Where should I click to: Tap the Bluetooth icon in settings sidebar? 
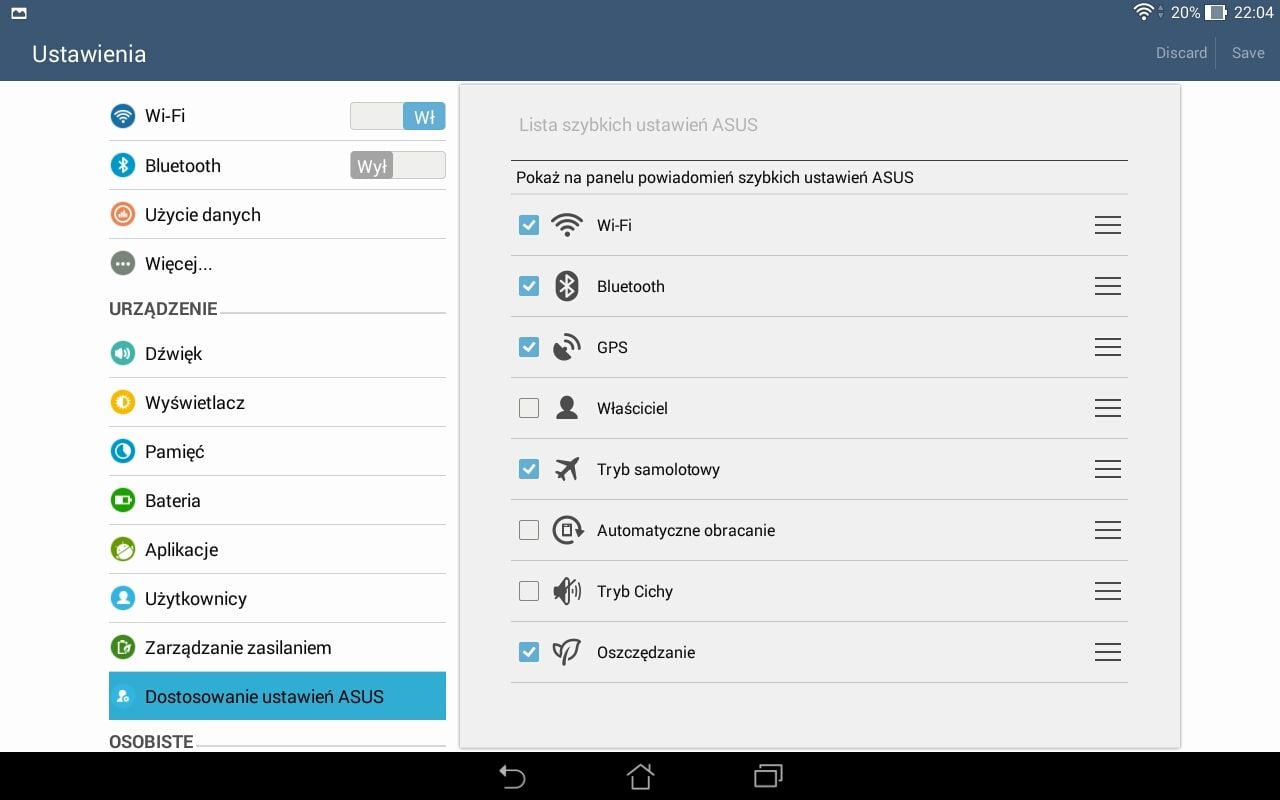(122, 165)
